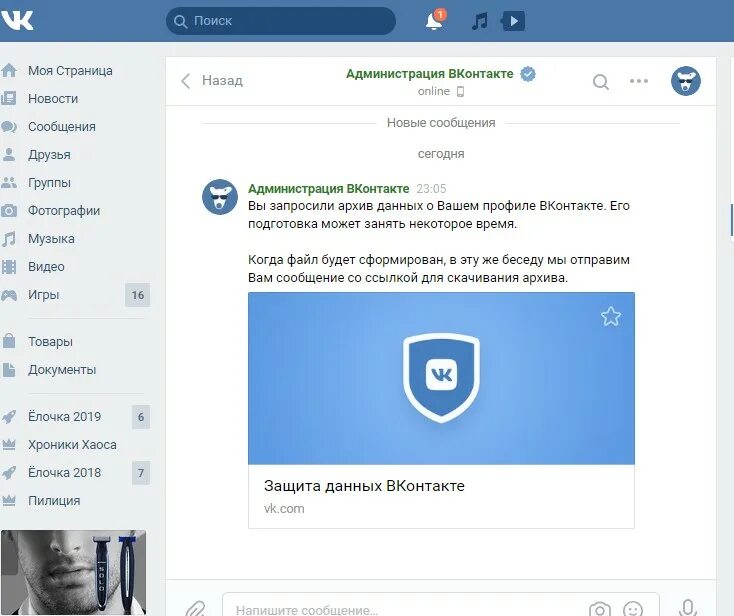Screen dimensions: 734x616
Task: Click the home icon beside Моя Страница
Action: click(9, 71)
